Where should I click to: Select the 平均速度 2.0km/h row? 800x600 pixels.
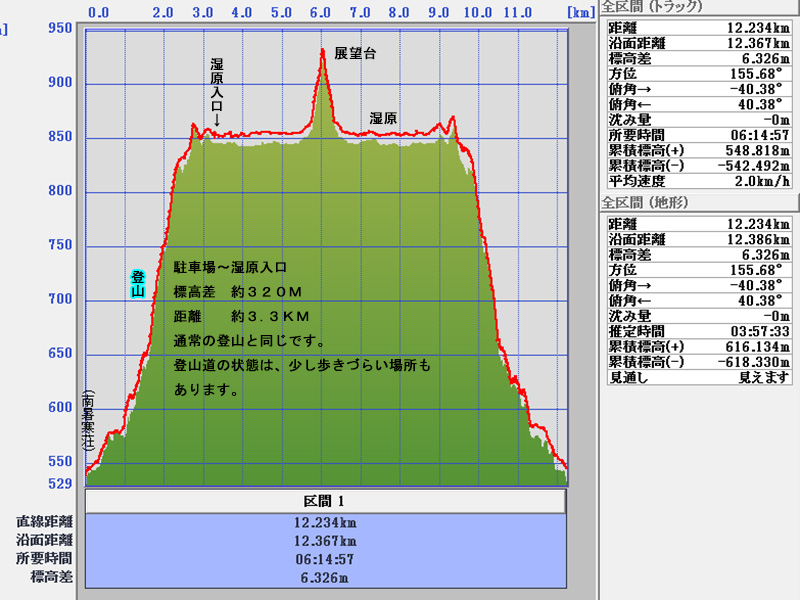[698, 181]
